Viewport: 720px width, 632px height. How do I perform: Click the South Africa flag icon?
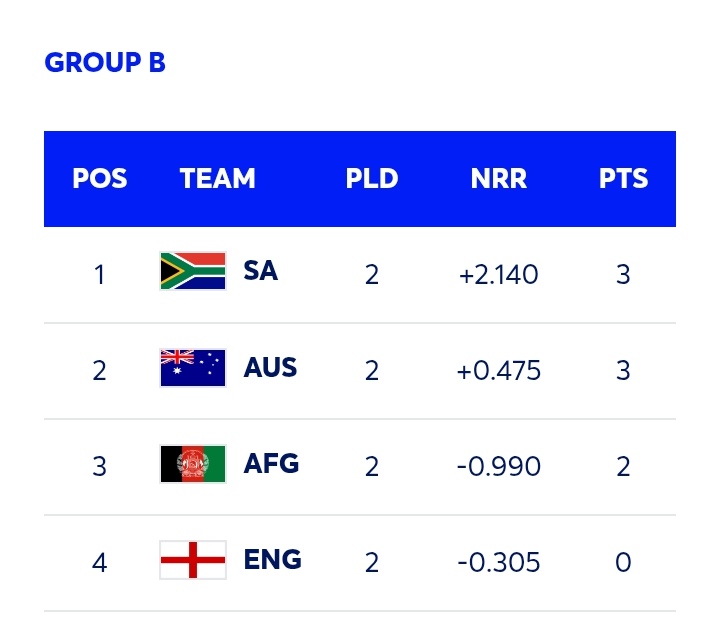193,271
